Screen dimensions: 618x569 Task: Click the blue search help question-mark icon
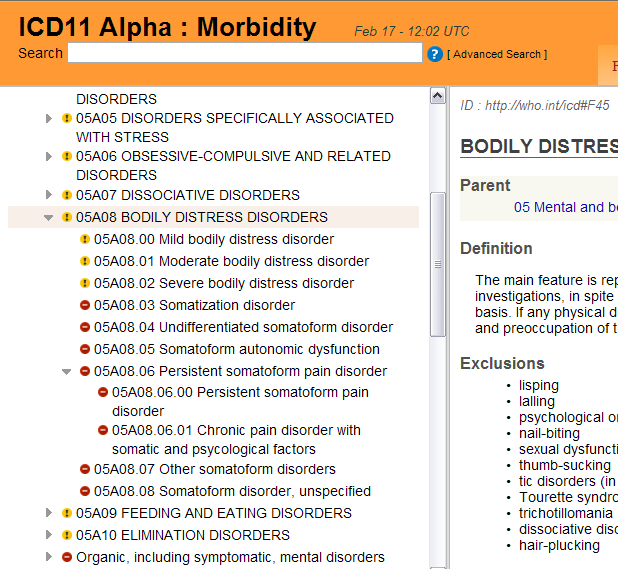(x=435, y=54)
